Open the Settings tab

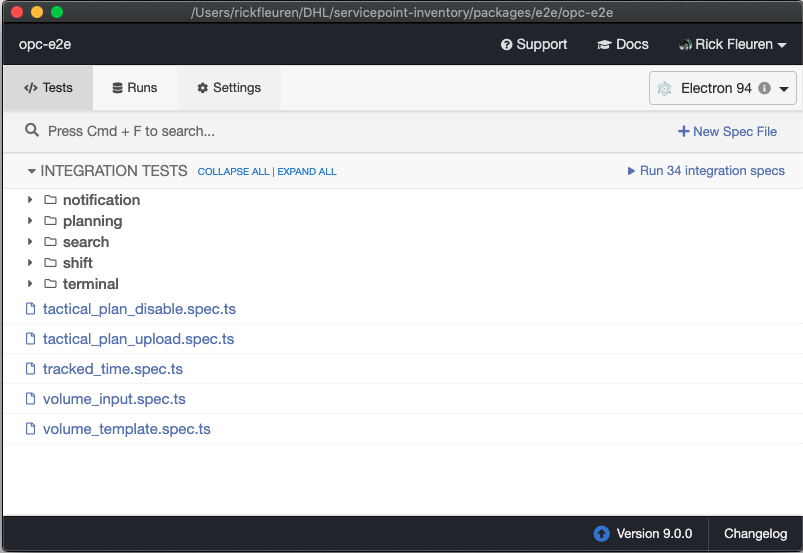[x=229, y=88]
